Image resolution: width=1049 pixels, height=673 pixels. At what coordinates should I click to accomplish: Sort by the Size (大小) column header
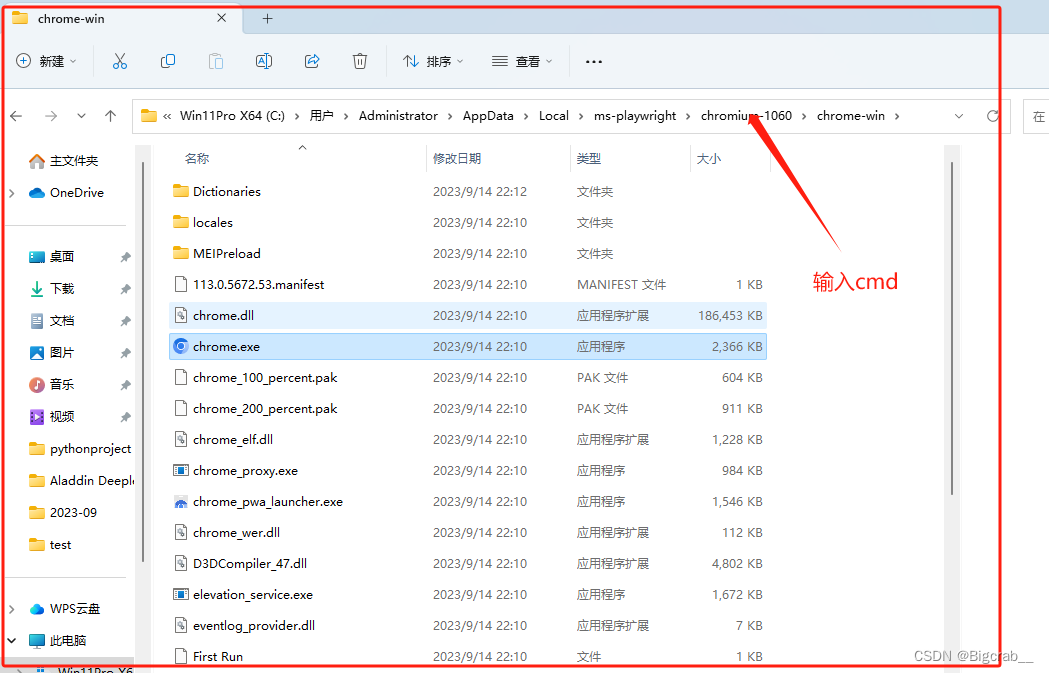click(708, 159)
